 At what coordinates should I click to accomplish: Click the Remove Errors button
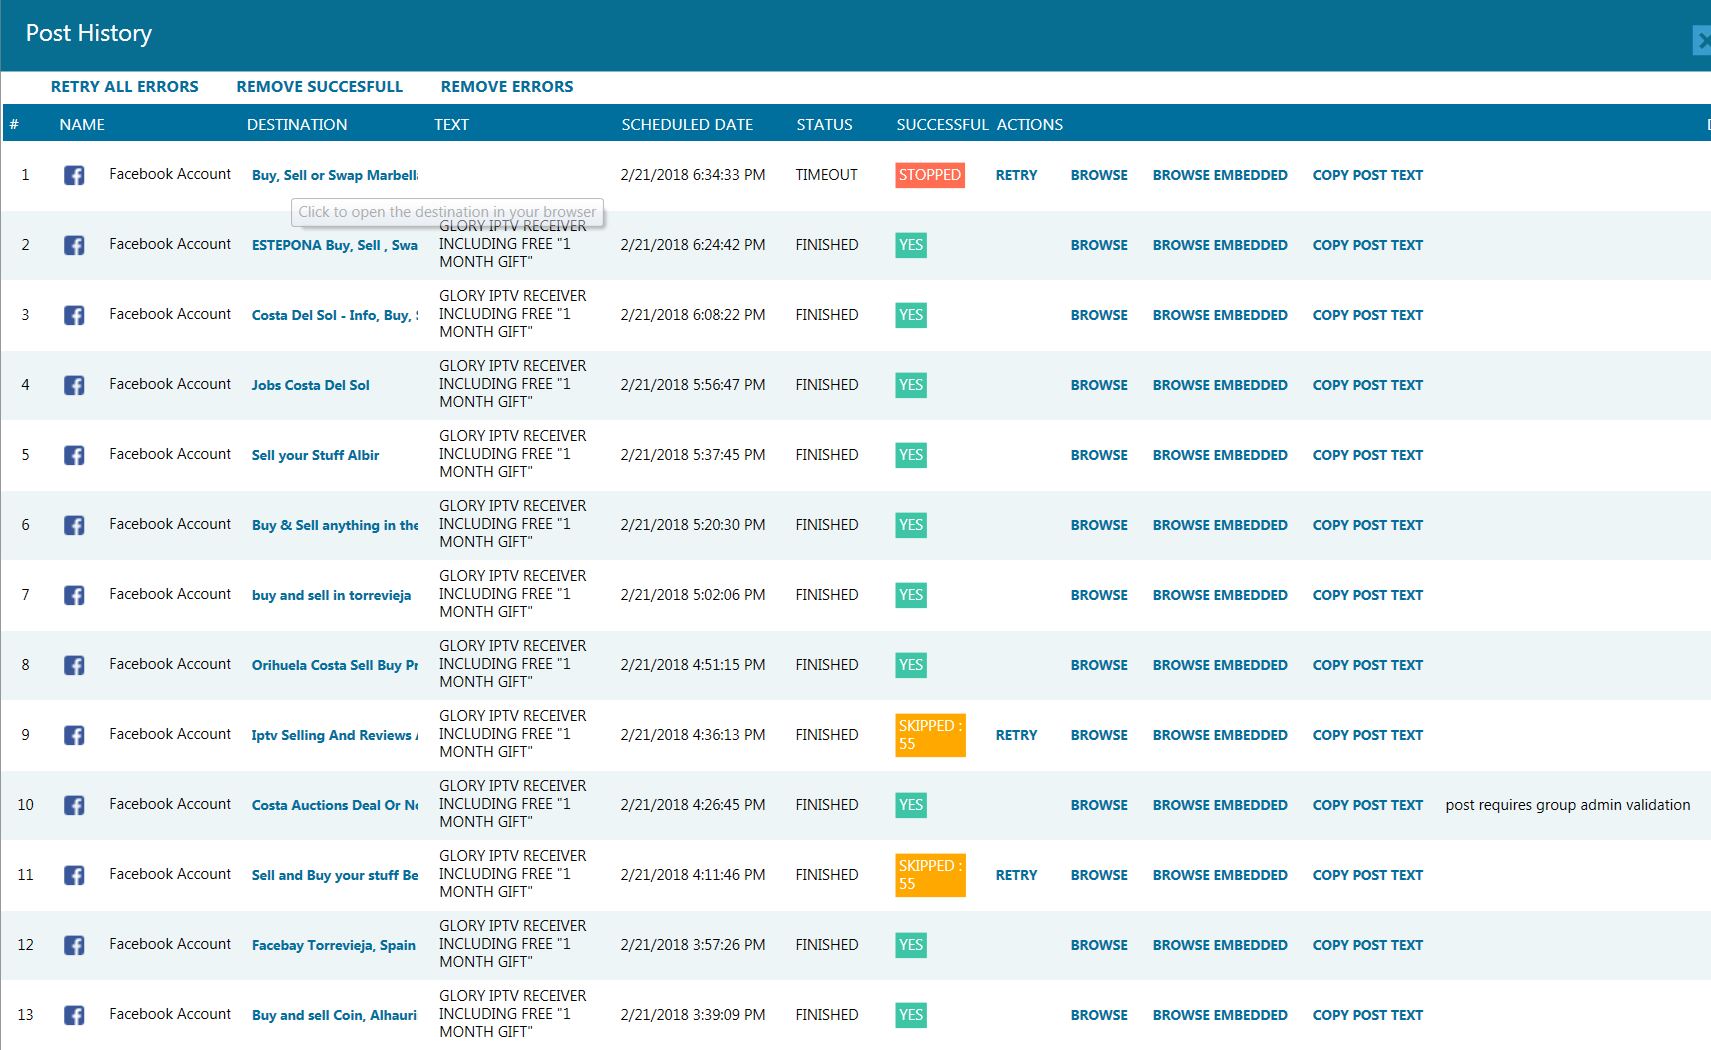pos(507,87)
